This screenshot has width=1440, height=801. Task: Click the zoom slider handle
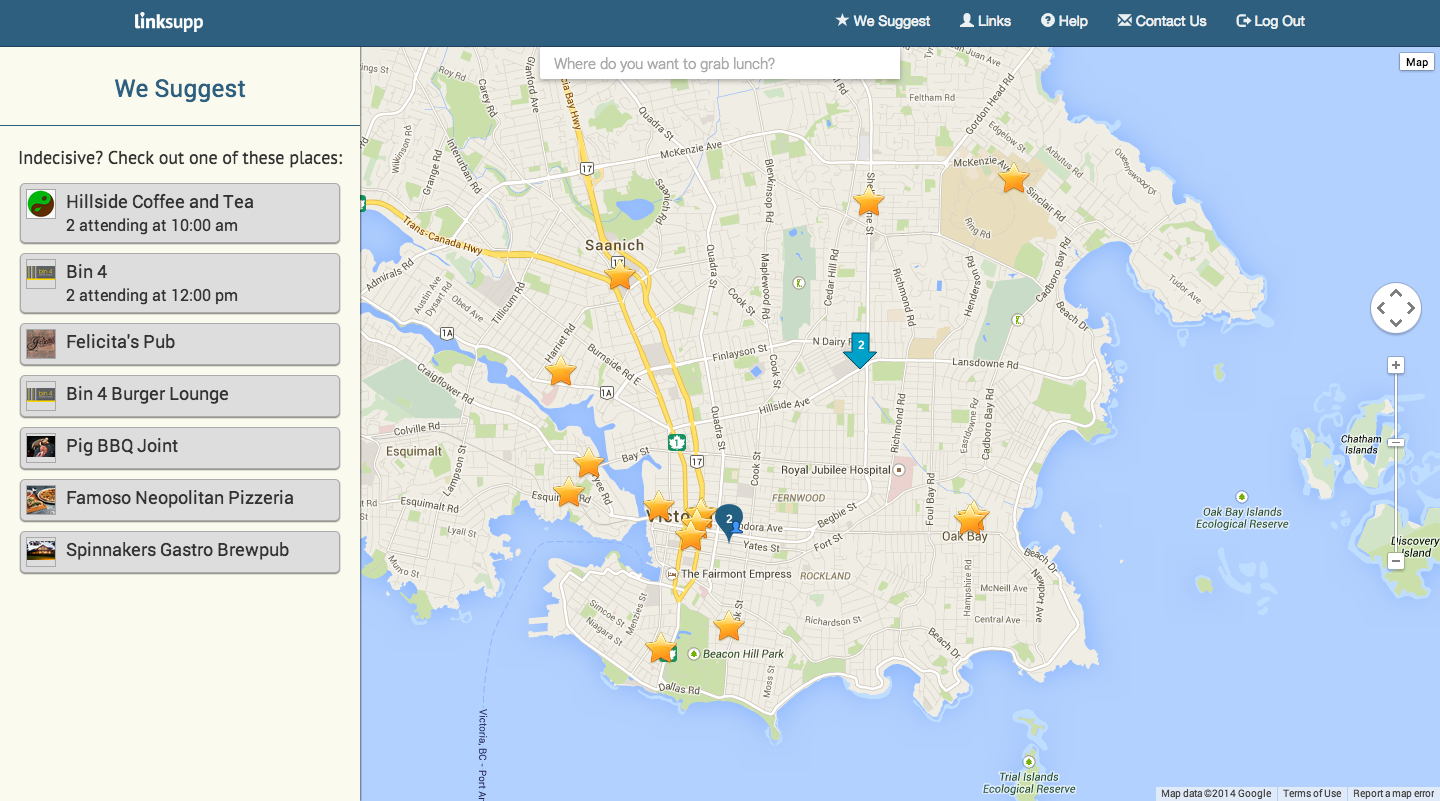tap(1396, 442)
